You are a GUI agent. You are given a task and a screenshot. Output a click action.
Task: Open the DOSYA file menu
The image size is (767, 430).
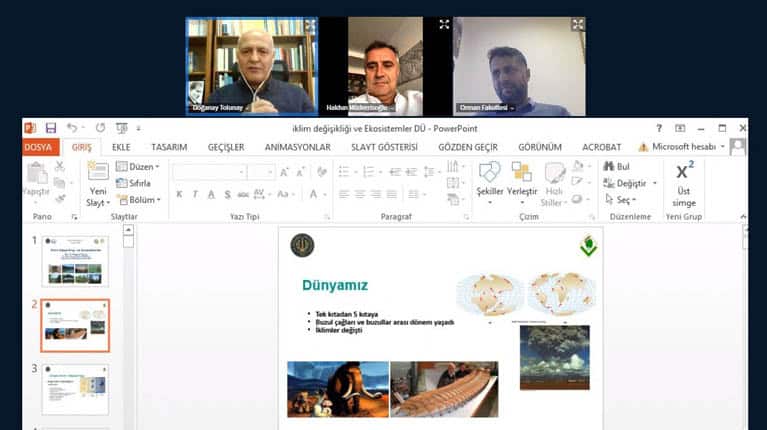point(38,147)
